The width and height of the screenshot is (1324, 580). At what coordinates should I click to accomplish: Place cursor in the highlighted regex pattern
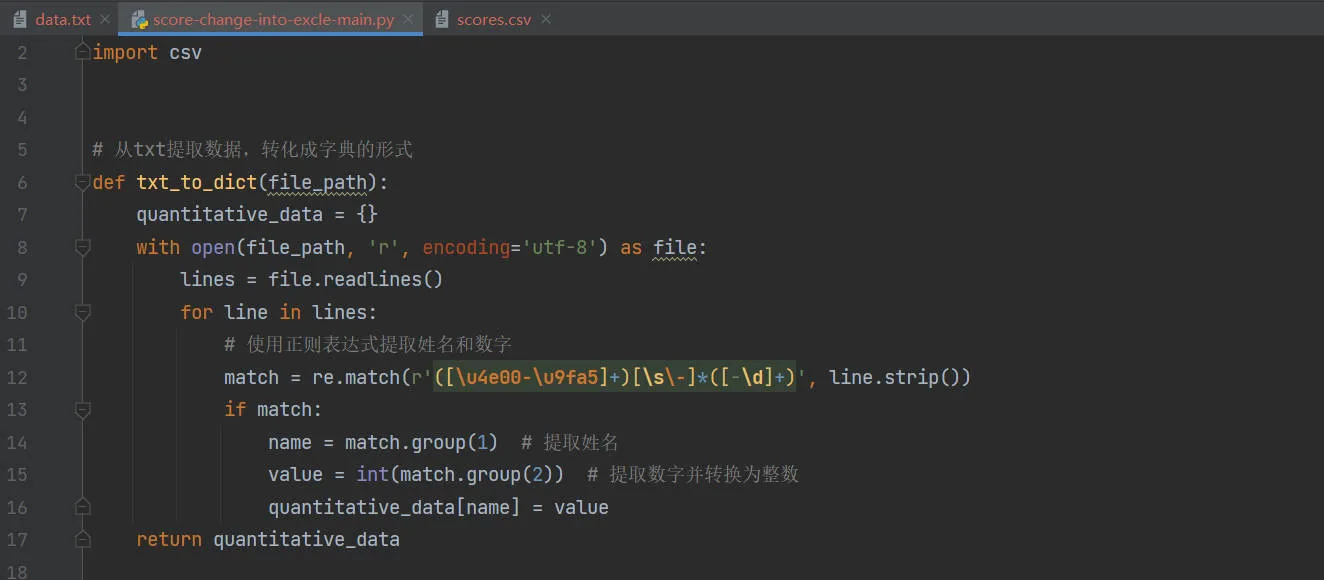(x=614, y=378)
